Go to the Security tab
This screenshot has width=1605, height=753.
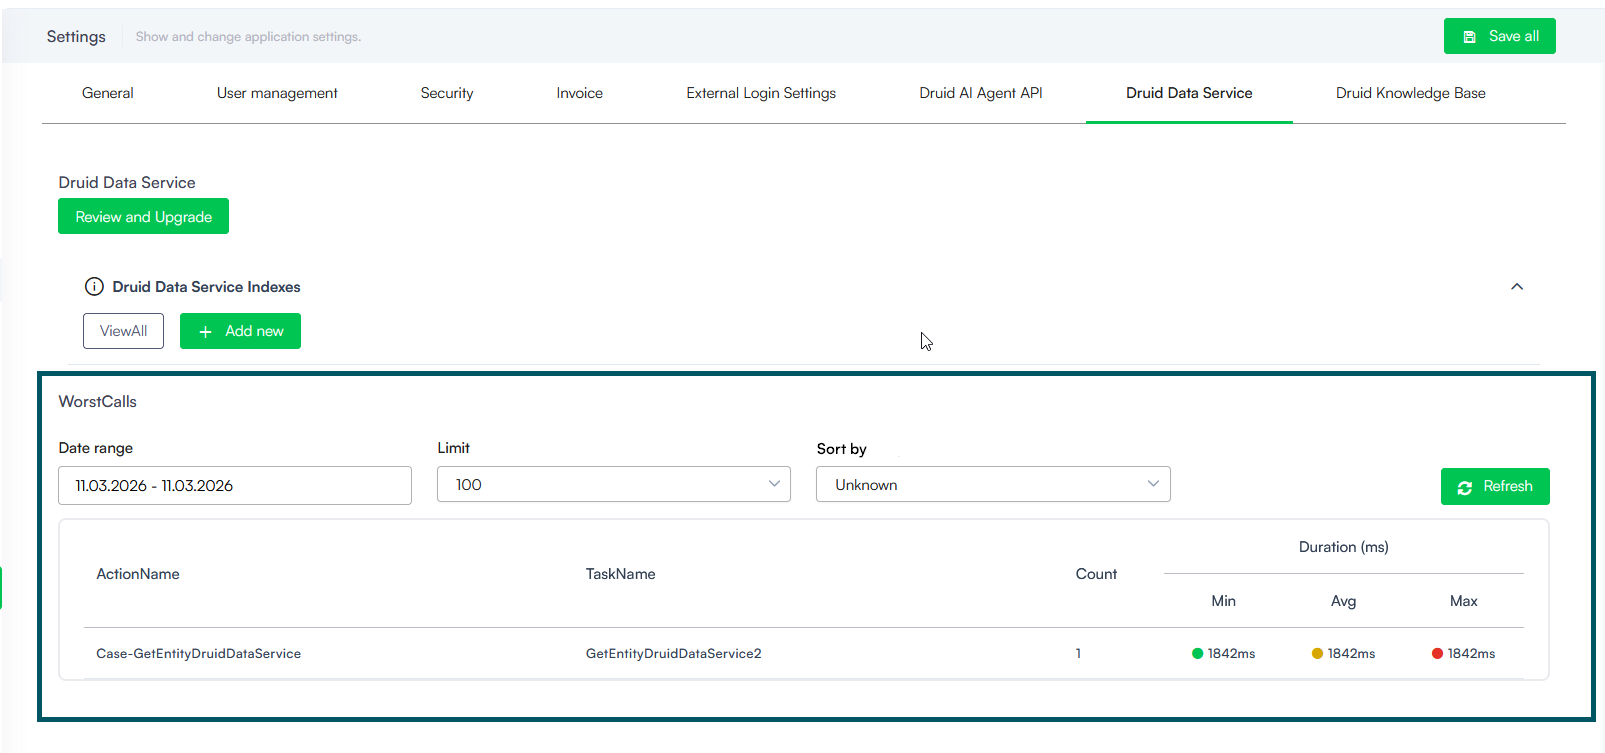pos(447,93)
